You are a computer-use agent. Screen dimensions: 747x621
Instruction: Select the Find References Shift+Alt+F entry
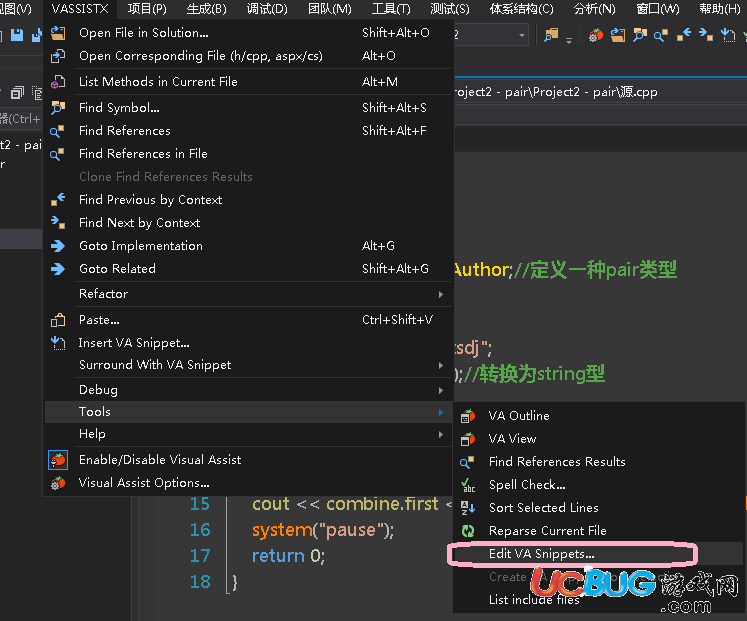click(248, 131)
